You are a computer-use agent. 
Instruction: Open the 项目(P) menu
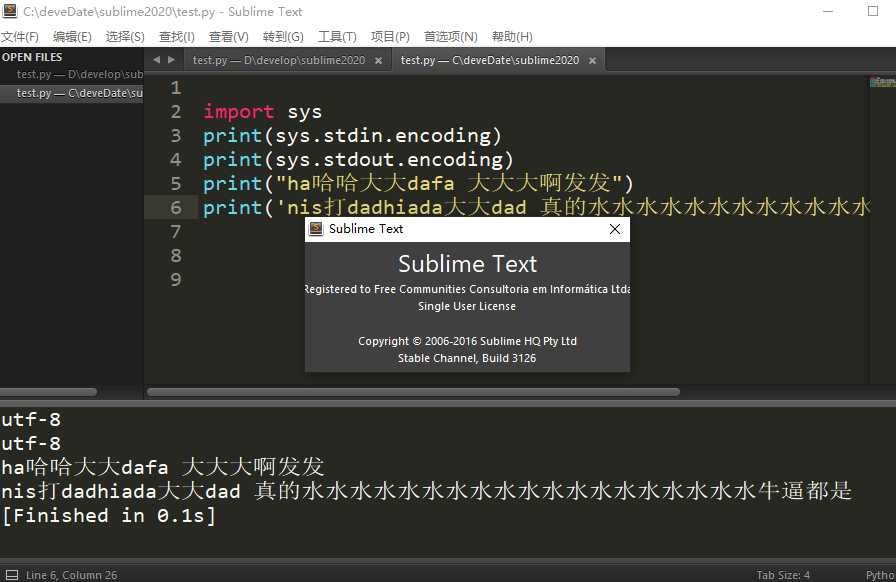pyautogui.click(x=390, y=37)
